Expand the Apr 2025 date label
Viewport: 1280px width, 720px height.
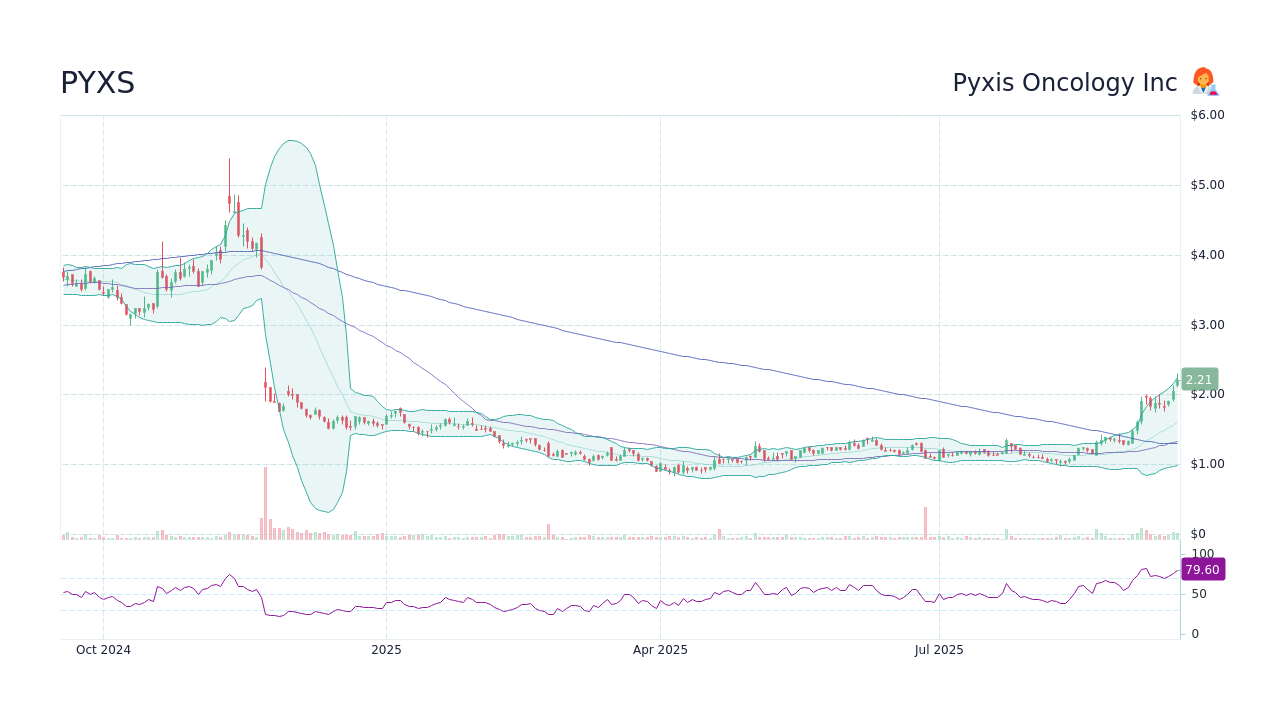pos(660,649)
